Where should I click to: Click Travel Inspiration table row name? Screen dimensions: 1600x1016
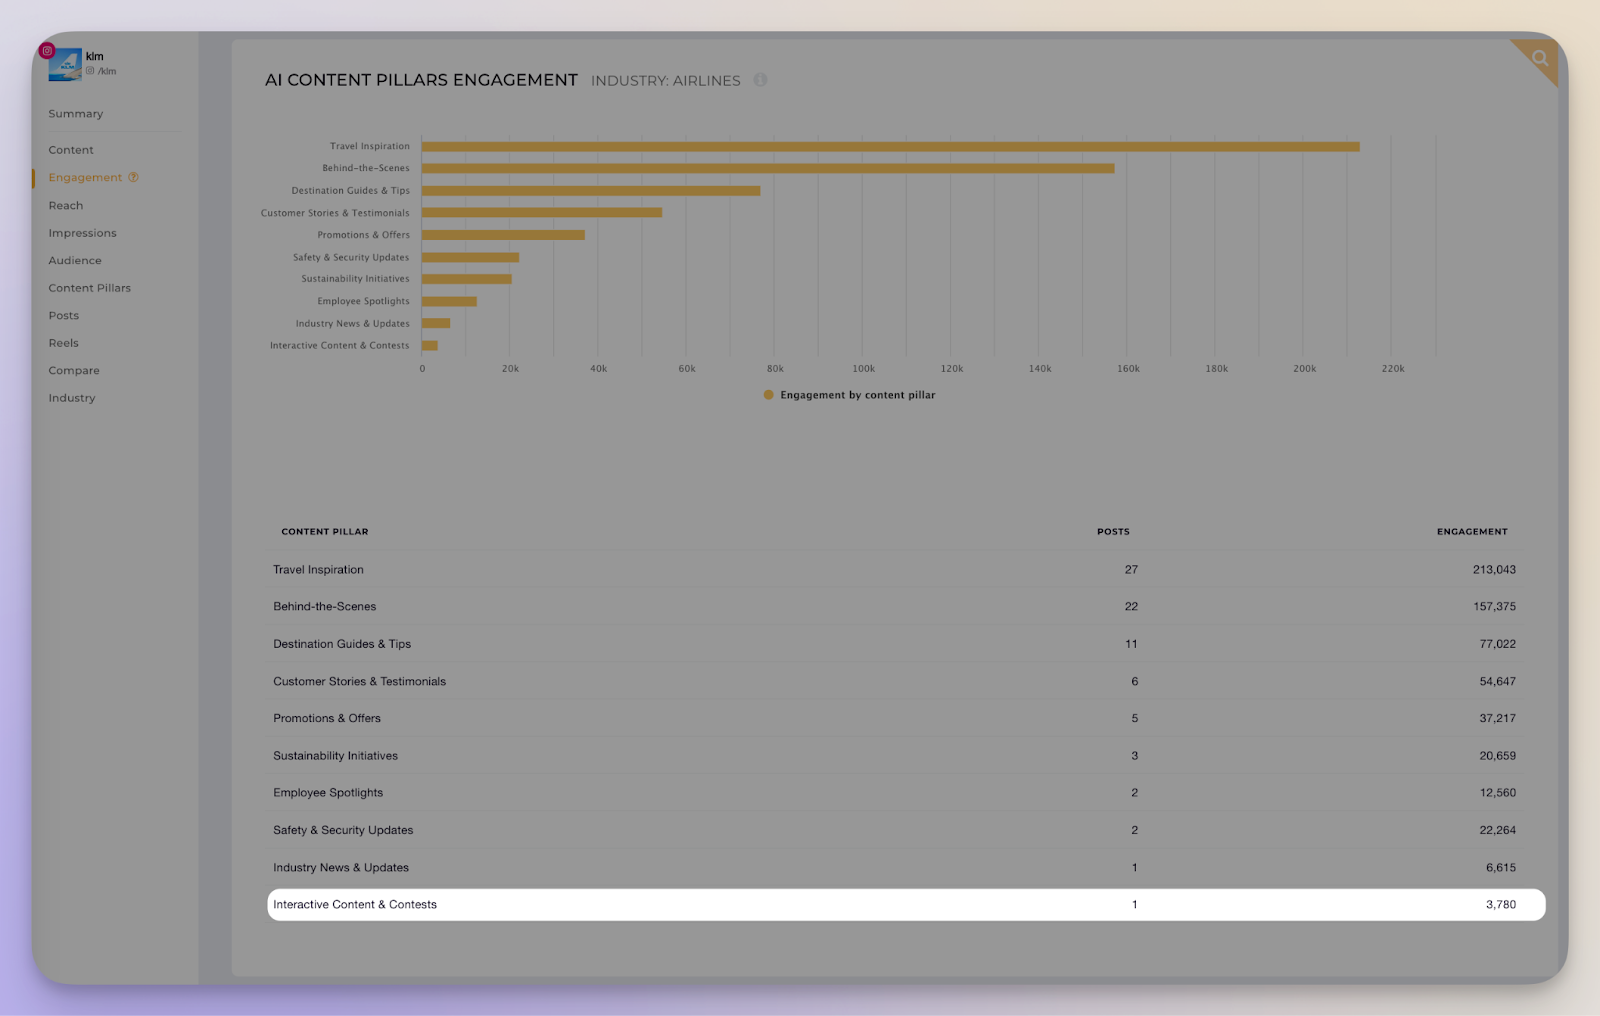tap(319, 570)
